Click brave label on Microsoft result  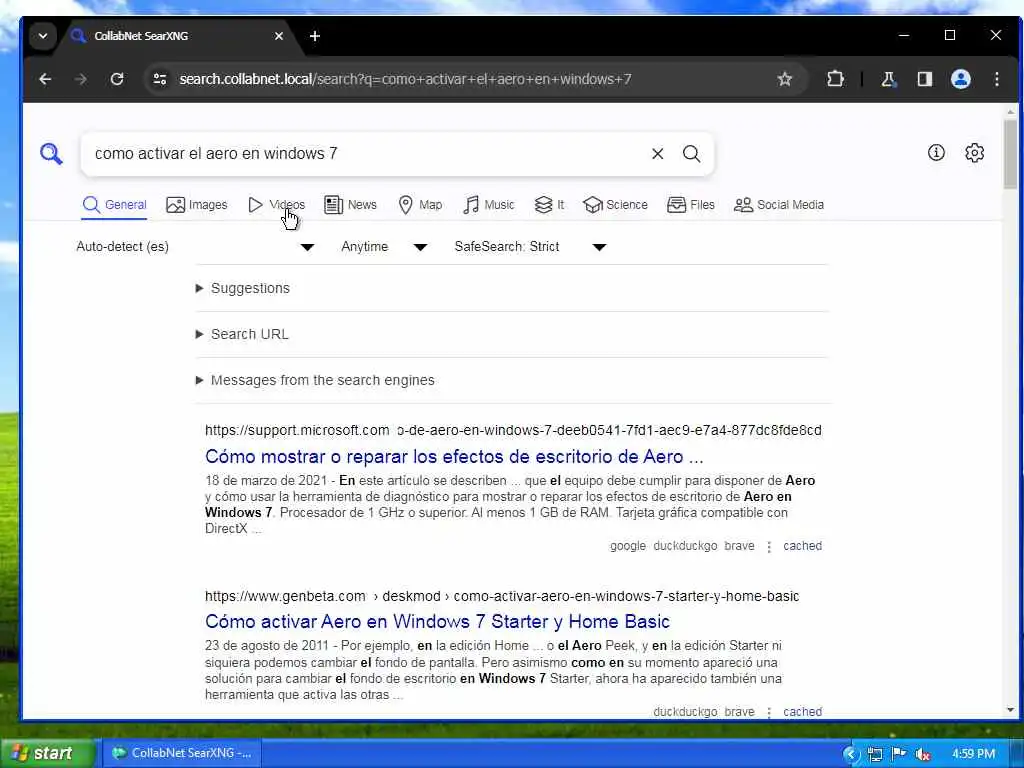point(739,546)
